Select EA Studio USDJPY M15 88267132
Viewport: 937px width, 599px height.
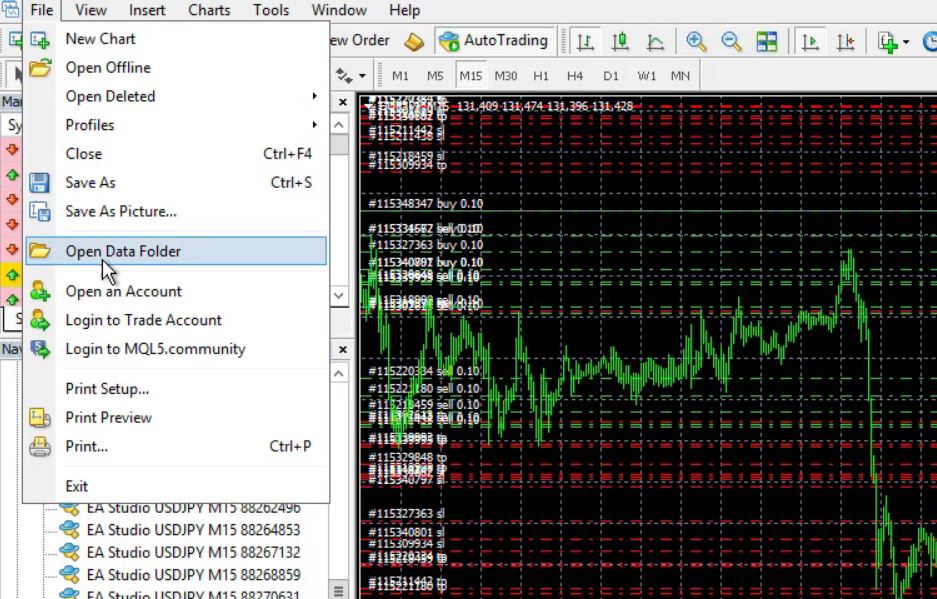pyautogui.click(x=193, y=552)
